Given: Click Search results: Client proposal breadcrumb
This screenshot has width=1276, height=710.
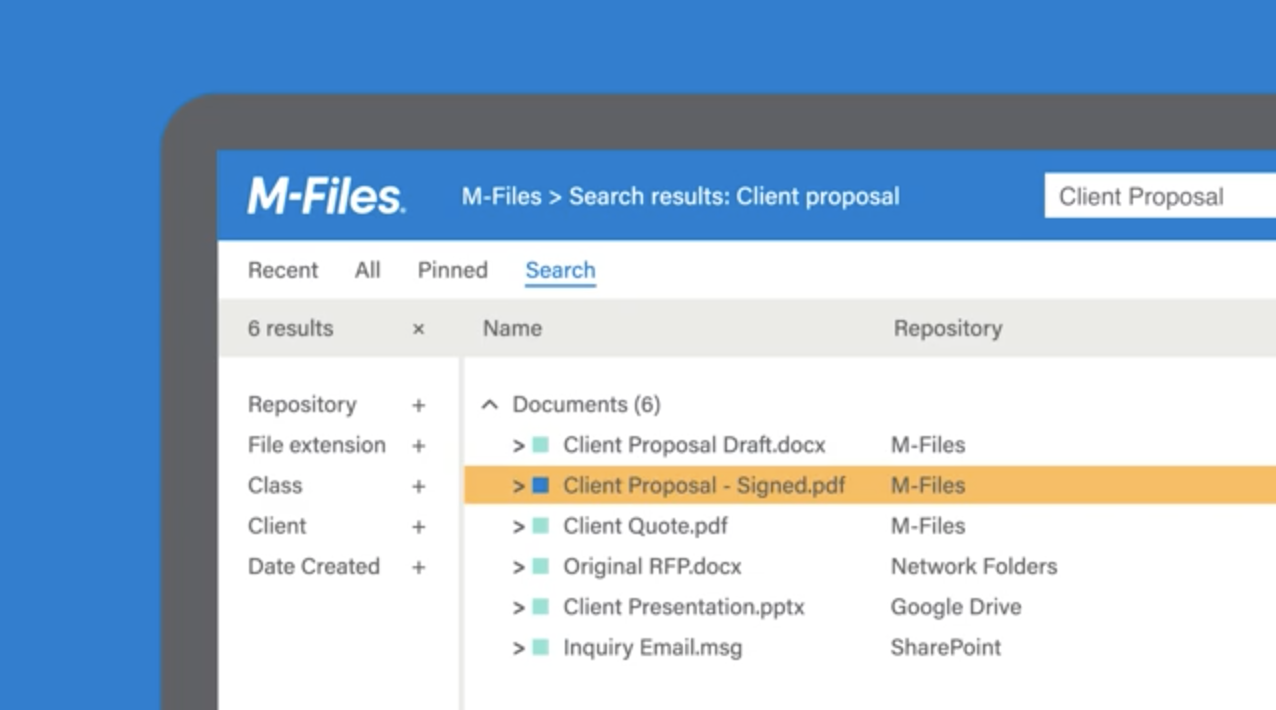Looking at the screenshot, I should point(734,197).
